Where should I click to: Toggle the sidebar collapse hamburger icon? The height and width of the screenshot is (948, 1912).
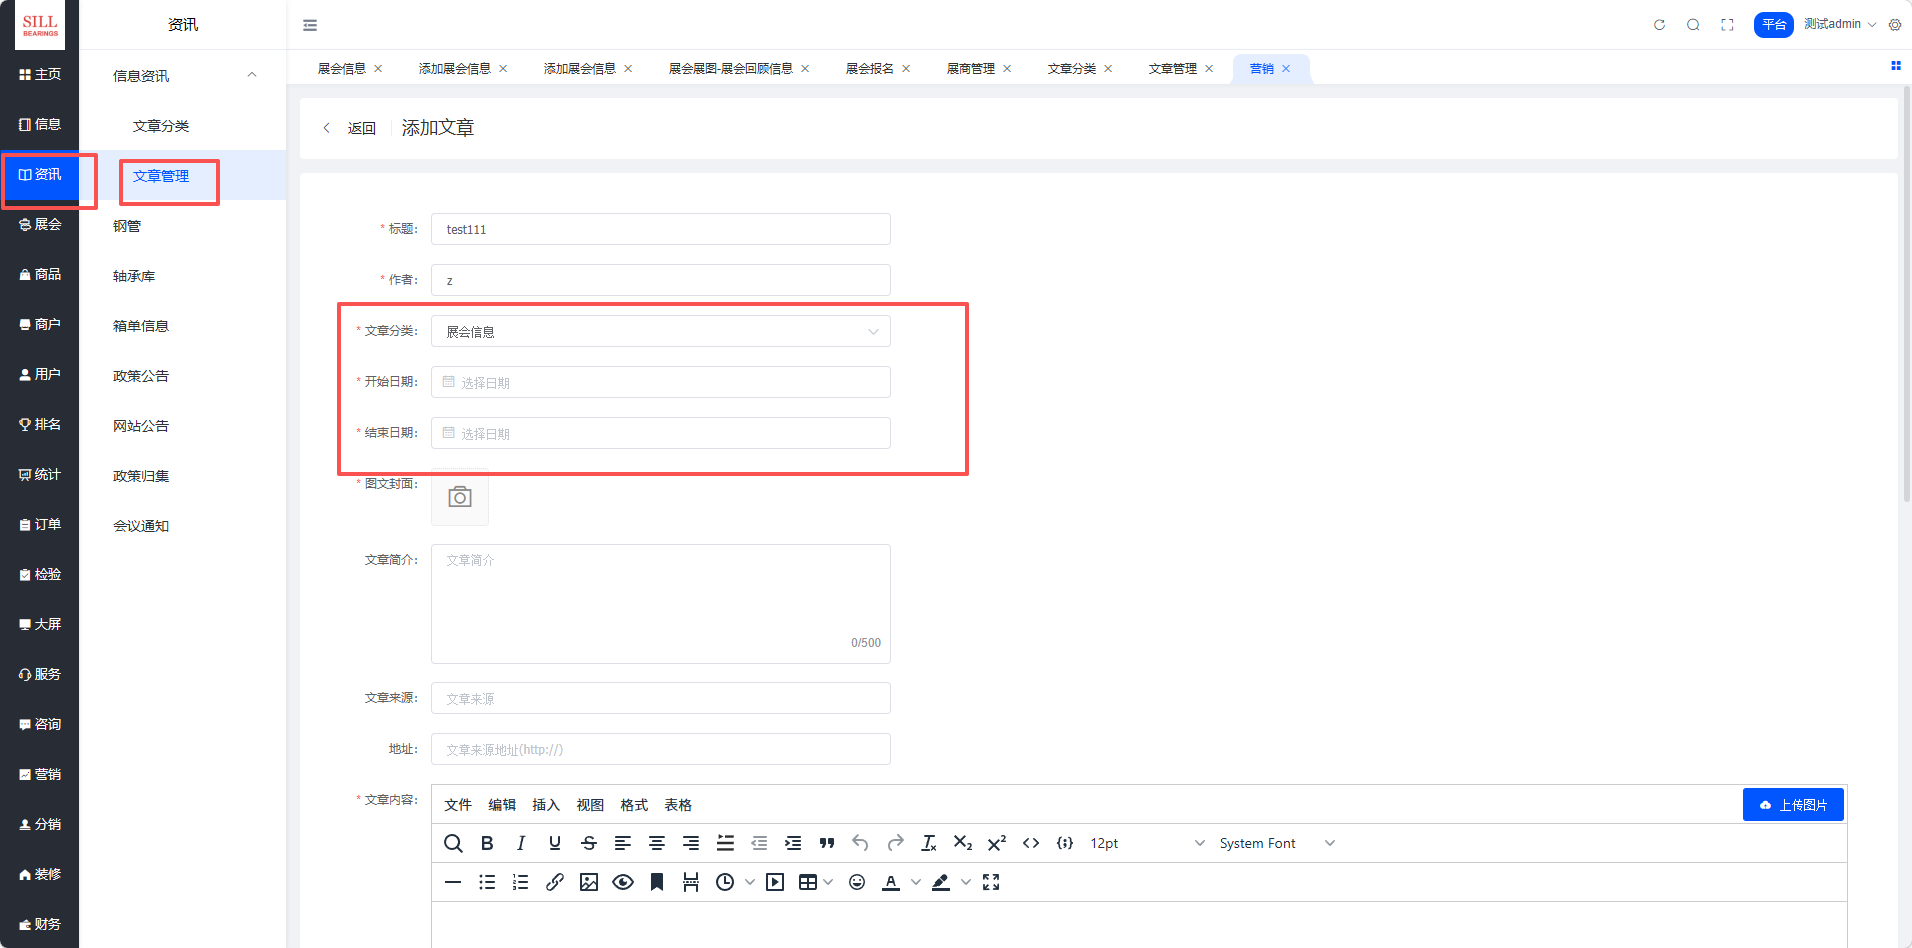click(x=310, y=25)
